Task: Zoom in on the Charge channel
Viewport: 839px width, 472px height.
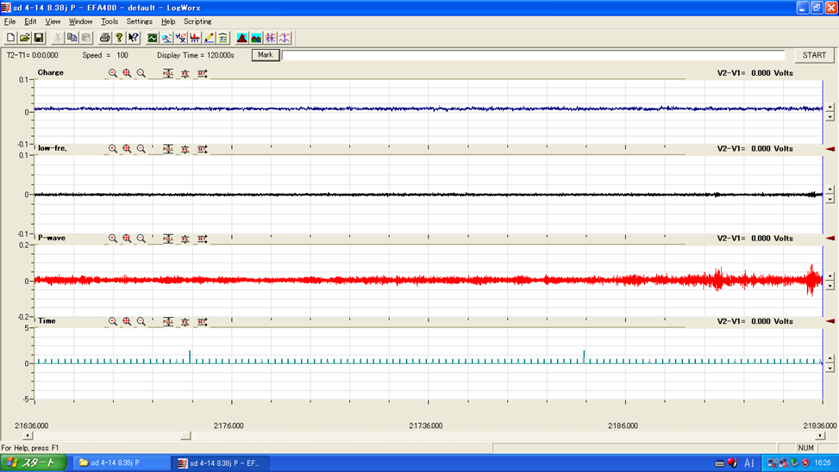Action: click(x=127, y=73)
